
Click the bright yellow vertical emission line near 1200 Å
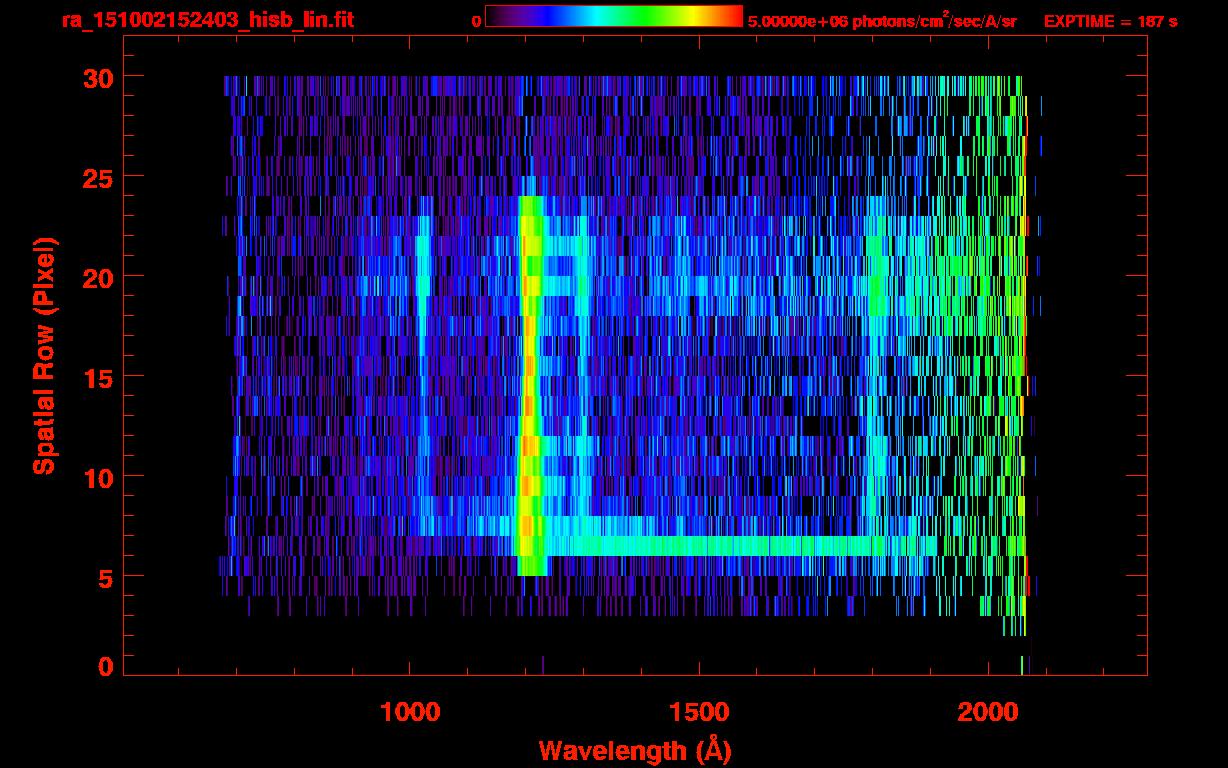[529, 400]
